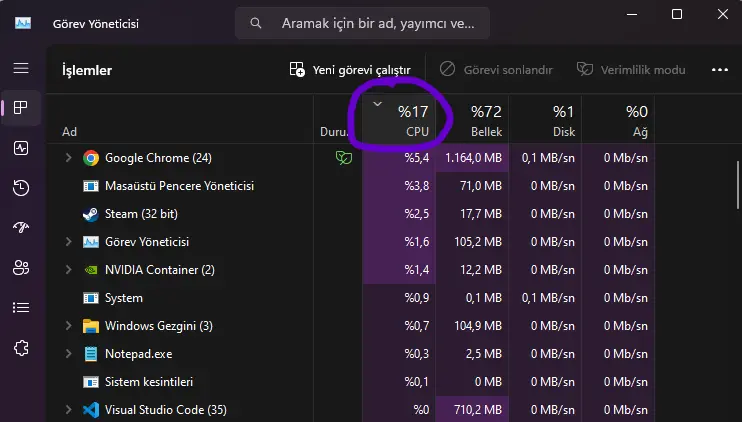The height and width of the screenshot is (422, 742).
Task: Click the CPU column sort chevron
Action: click(377, 104)
